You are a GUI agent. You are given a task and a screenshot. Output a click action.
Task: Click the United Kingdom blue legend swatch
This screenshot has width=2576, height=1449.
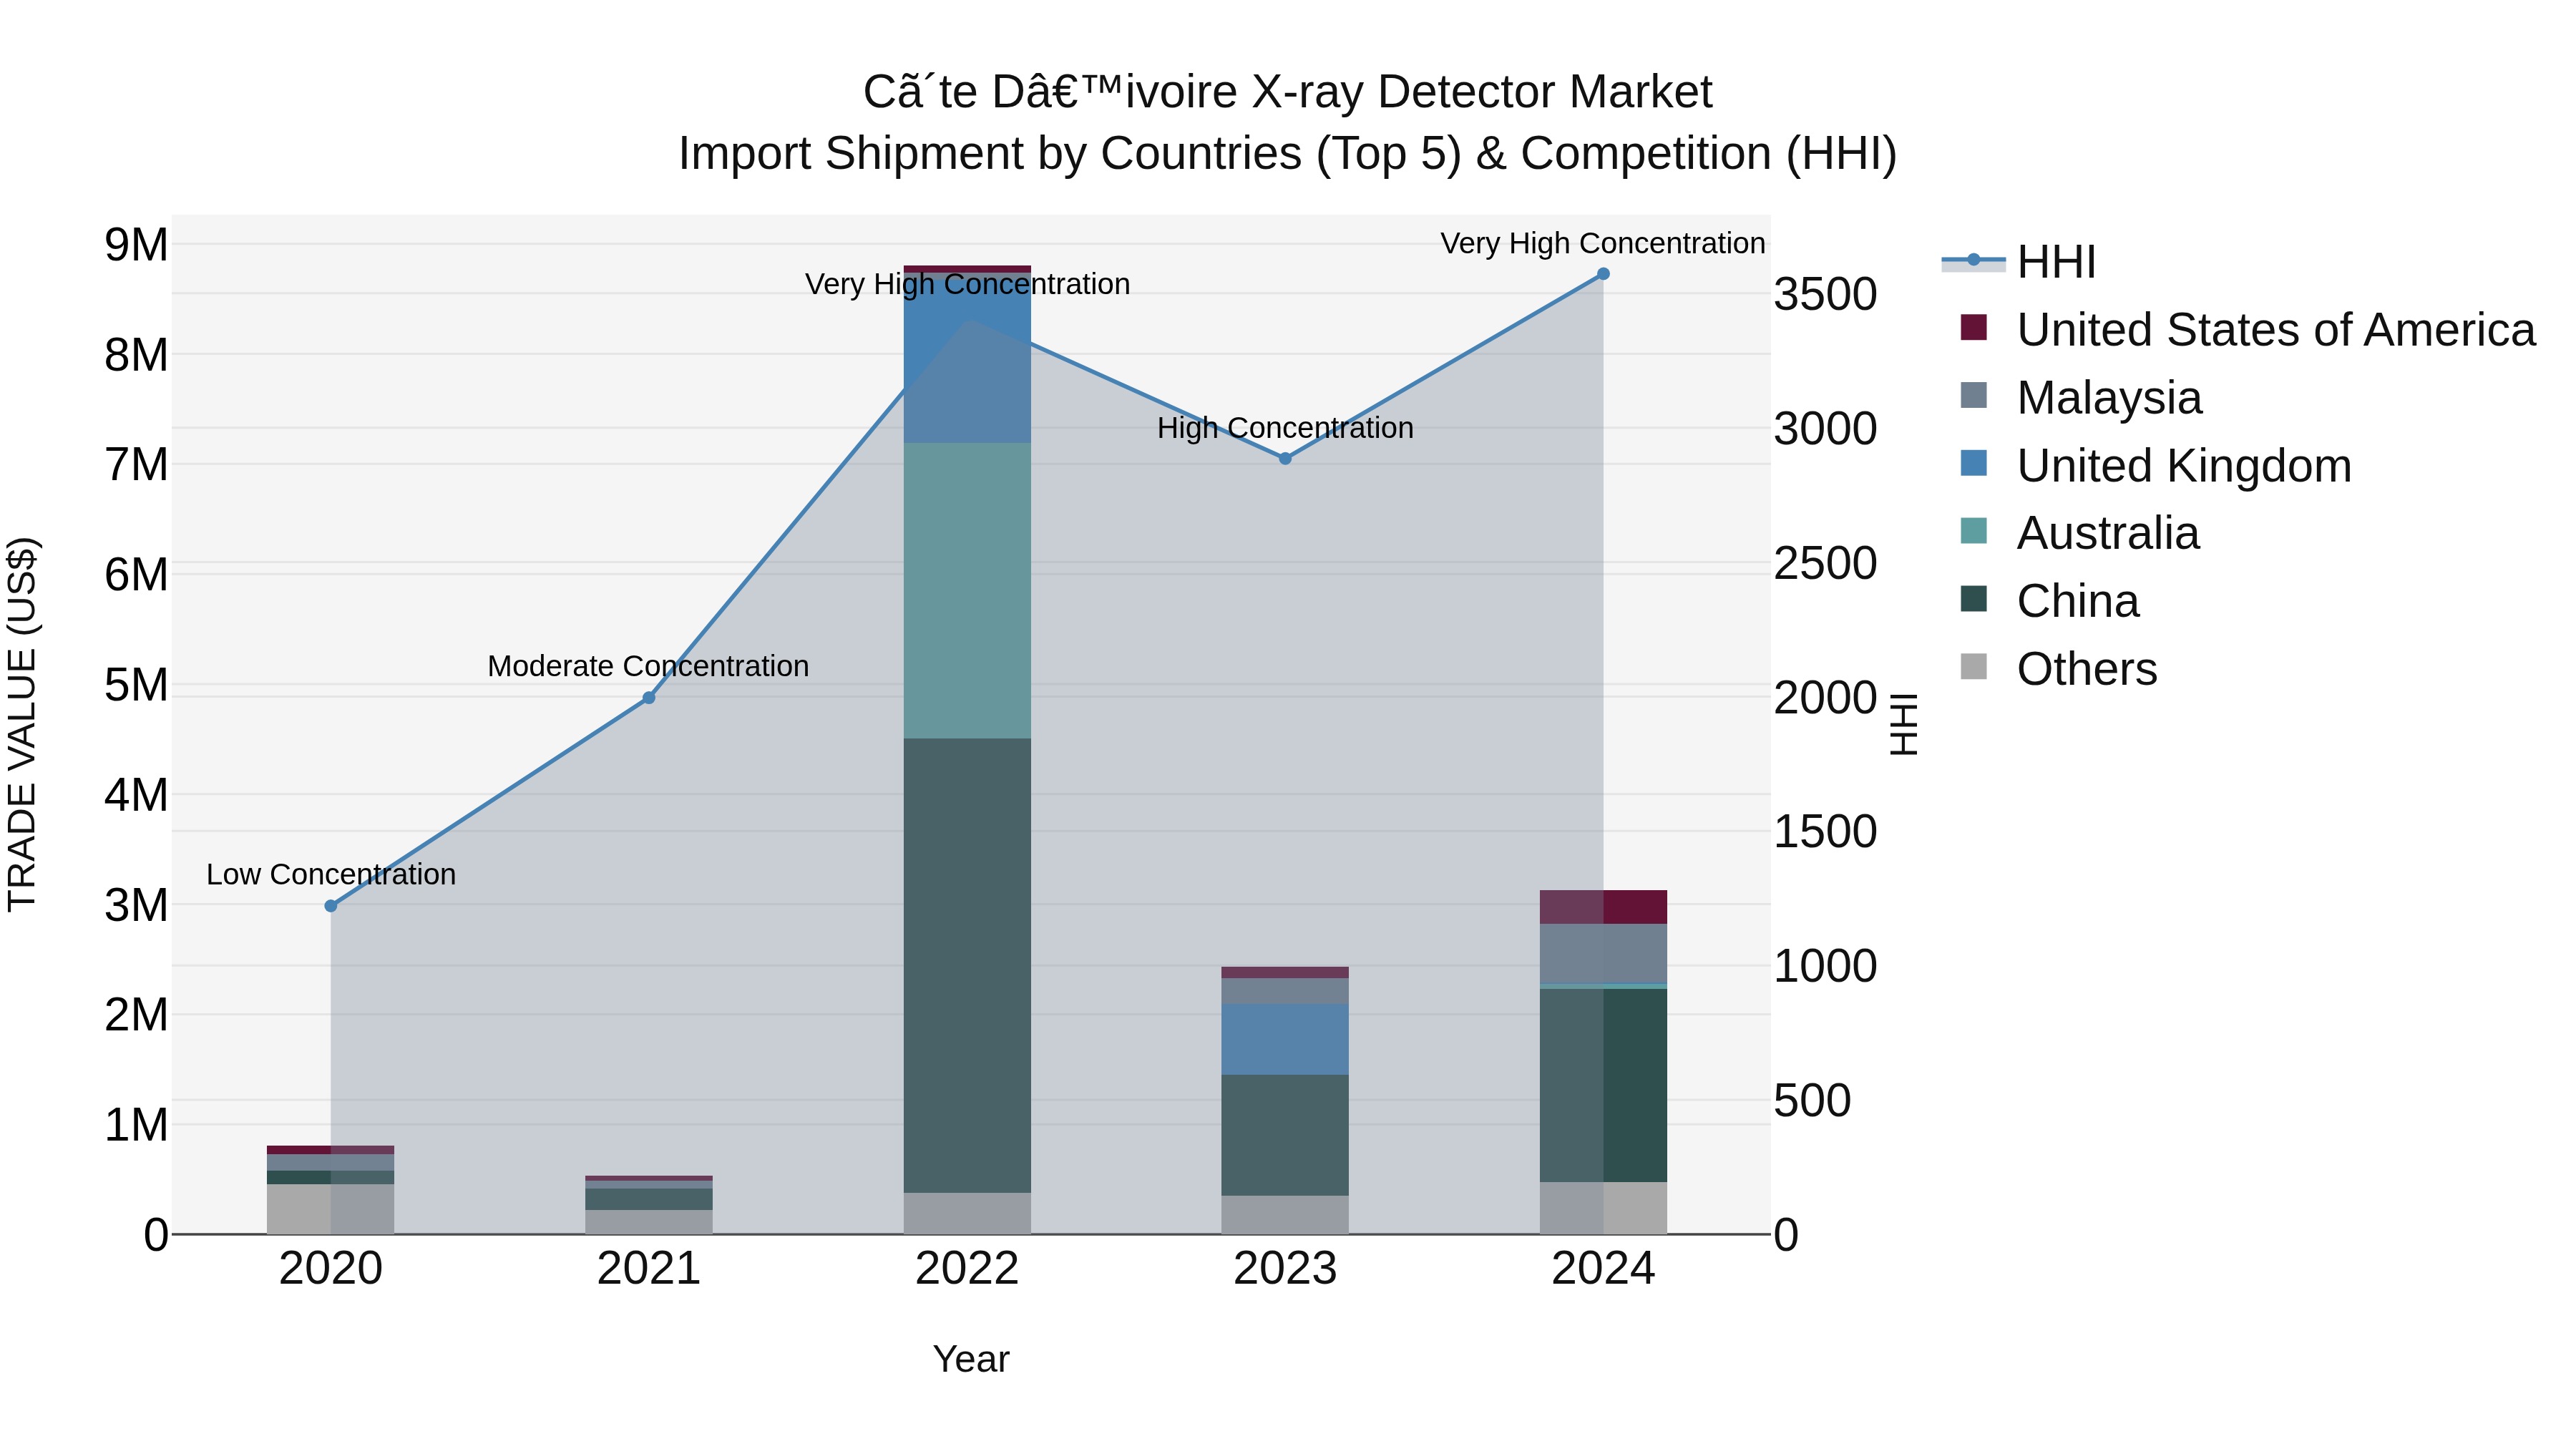click(x=1974, y=463)
